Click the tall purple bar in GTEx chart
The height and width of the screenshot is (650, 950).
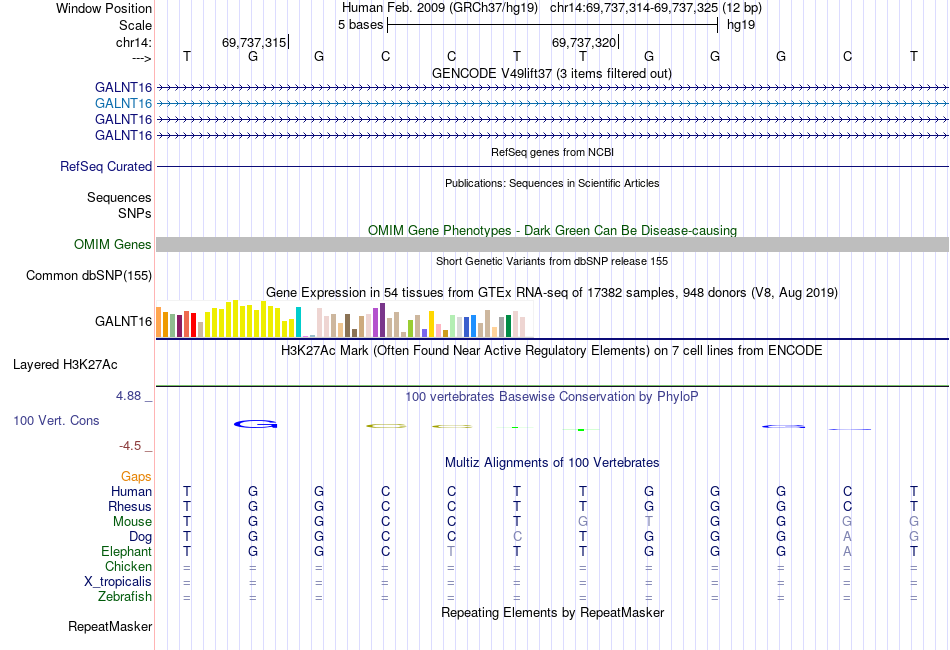(382, 320)
